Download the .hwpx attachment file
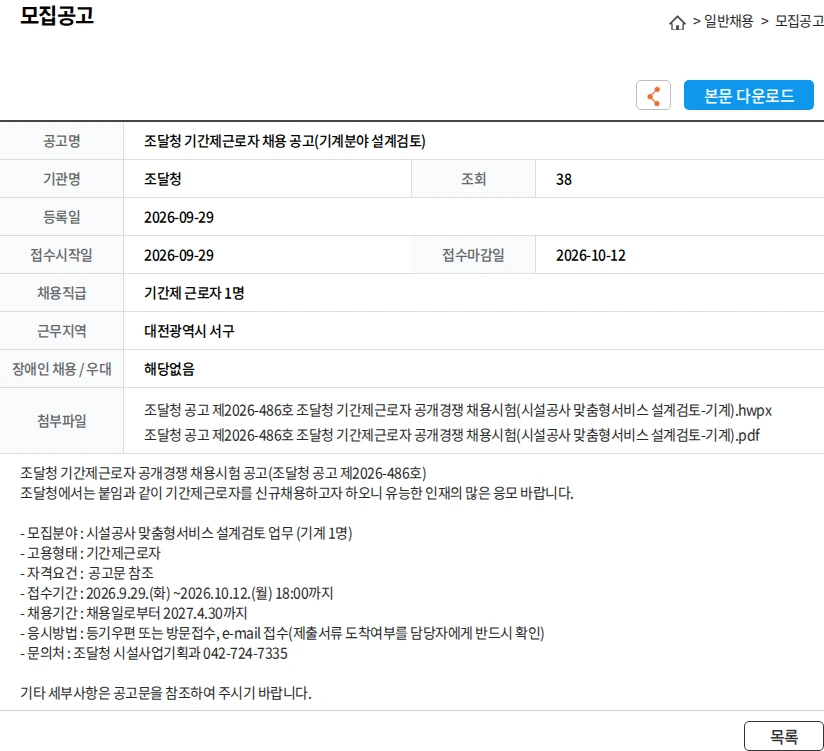 click(x=458, y=410)
